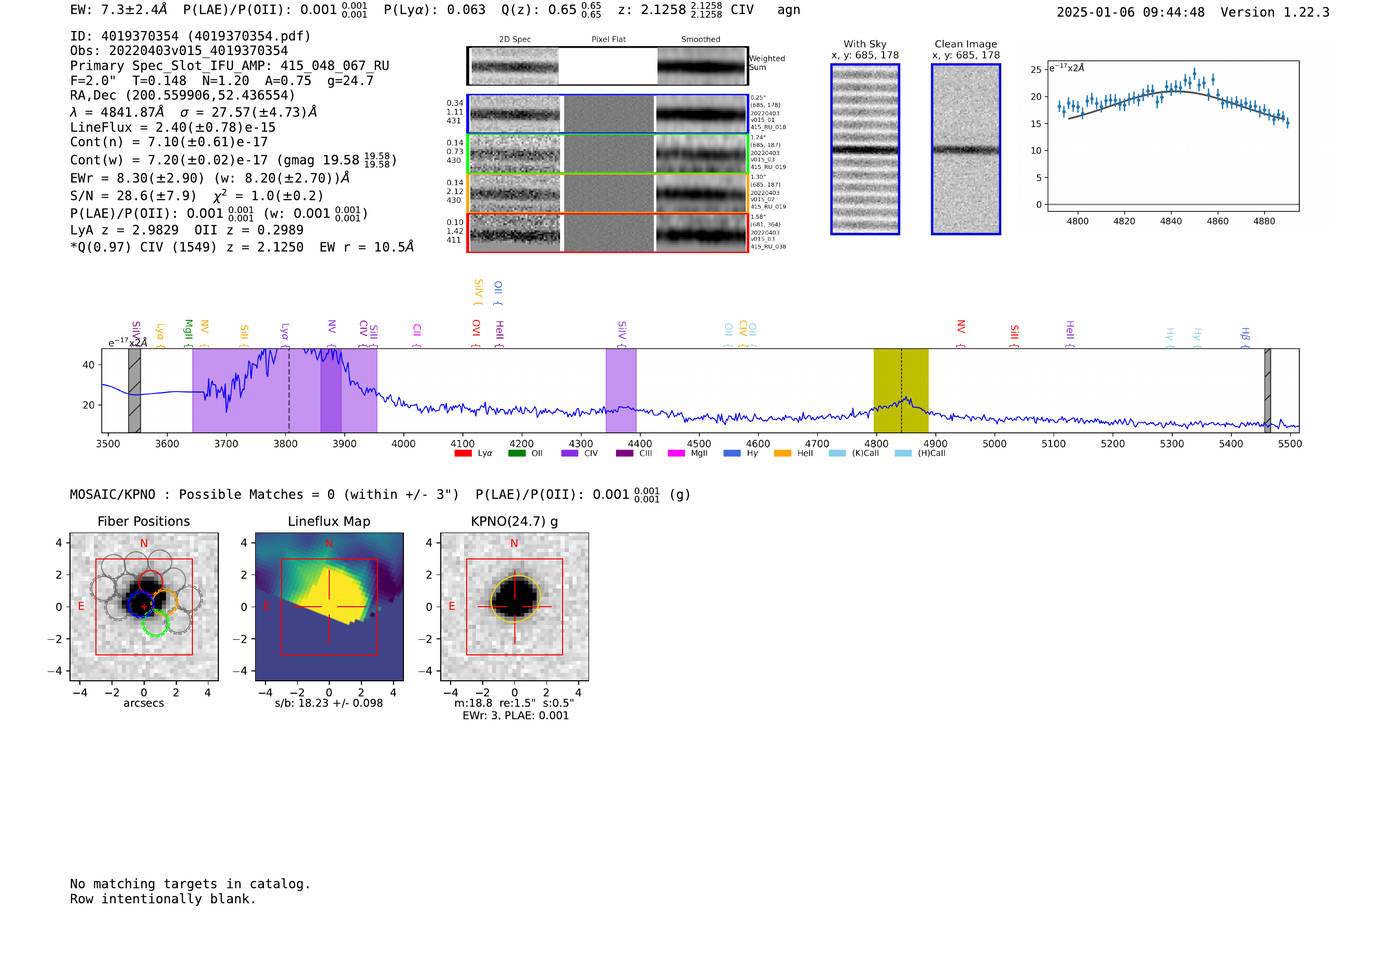The height and width of the screenshot is (953, 1400).
Task: Click the No matching targets in catalog text
Action: tap(190, 884)
